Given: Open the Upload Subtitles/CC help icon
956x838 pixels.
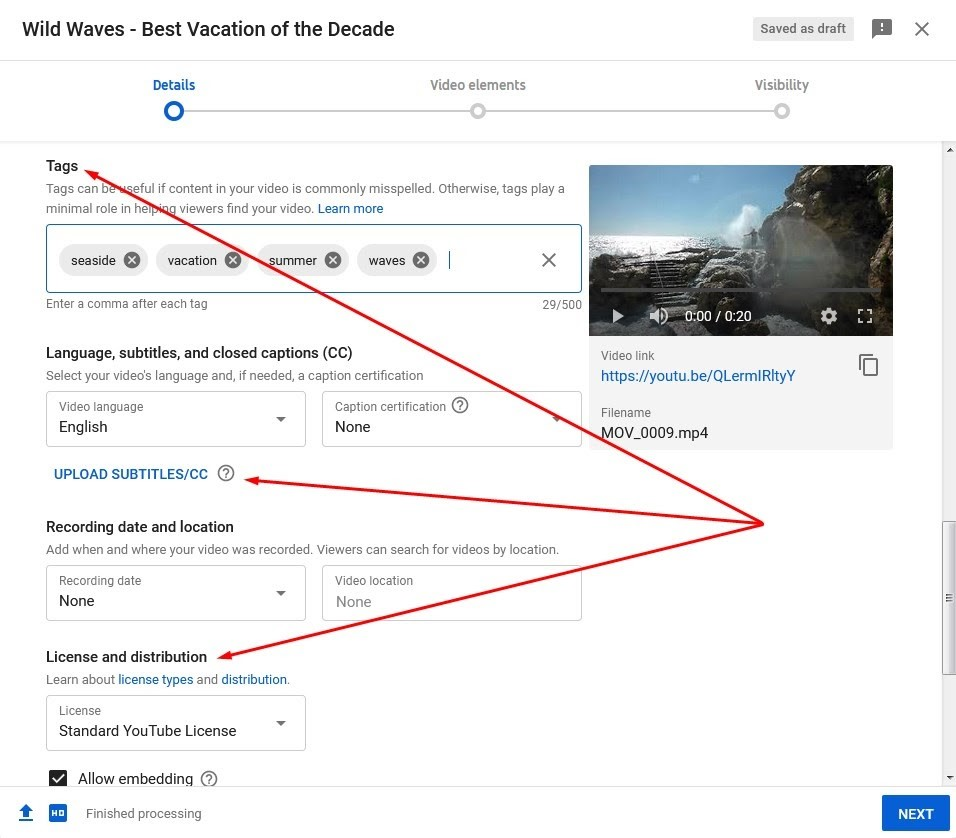Looking at the screenshot, I should click(x=226, y=473).
